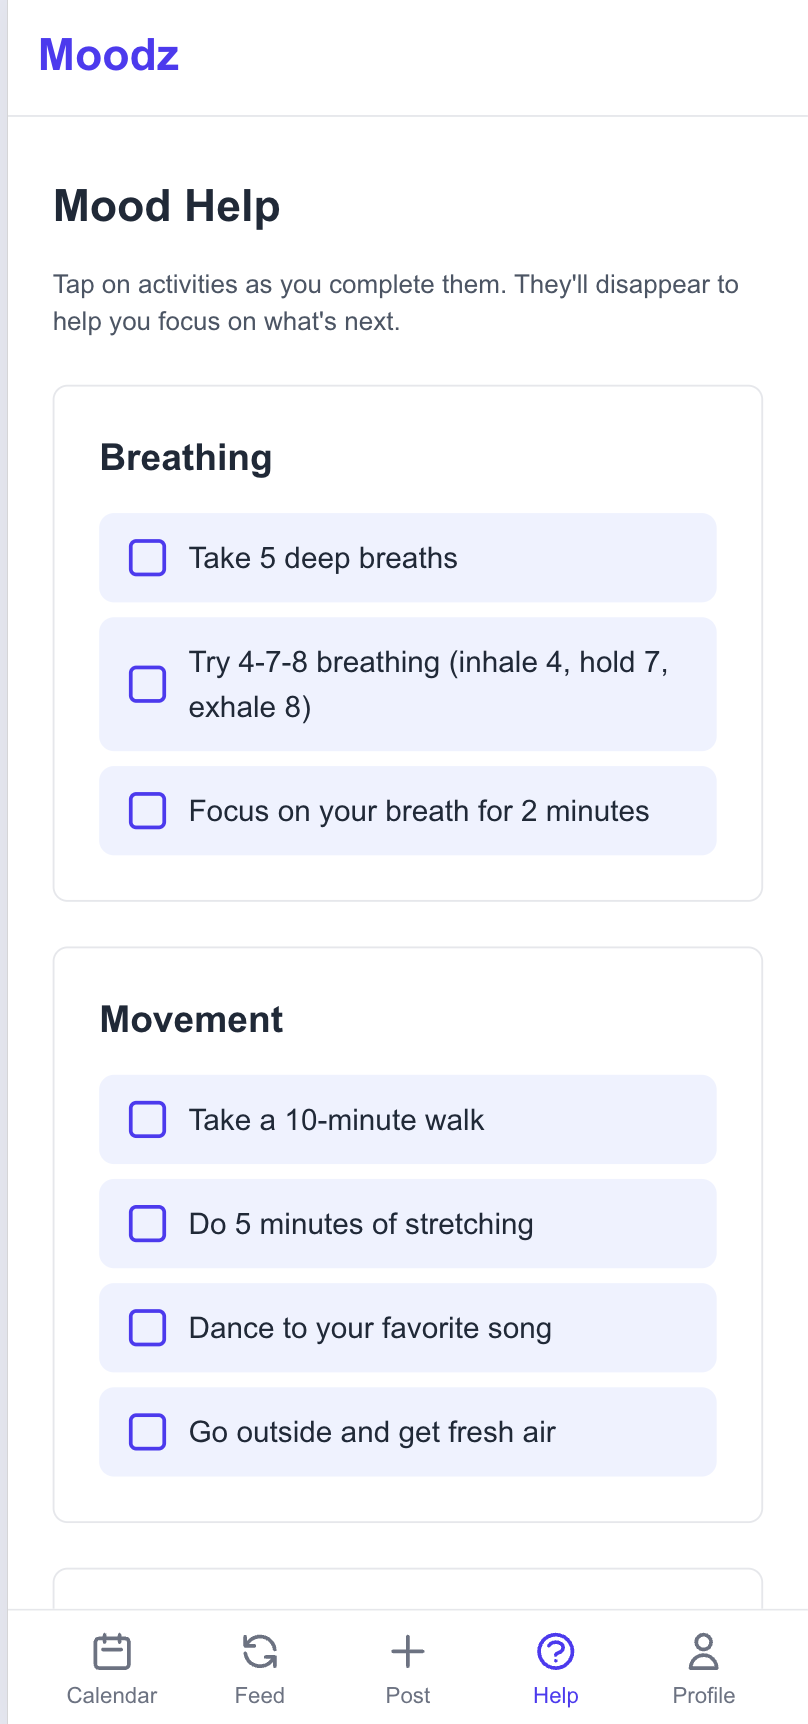Complete the 'Take a 10-minute walk' activity
808x1724 pixels.
[x=147, y=1119]
